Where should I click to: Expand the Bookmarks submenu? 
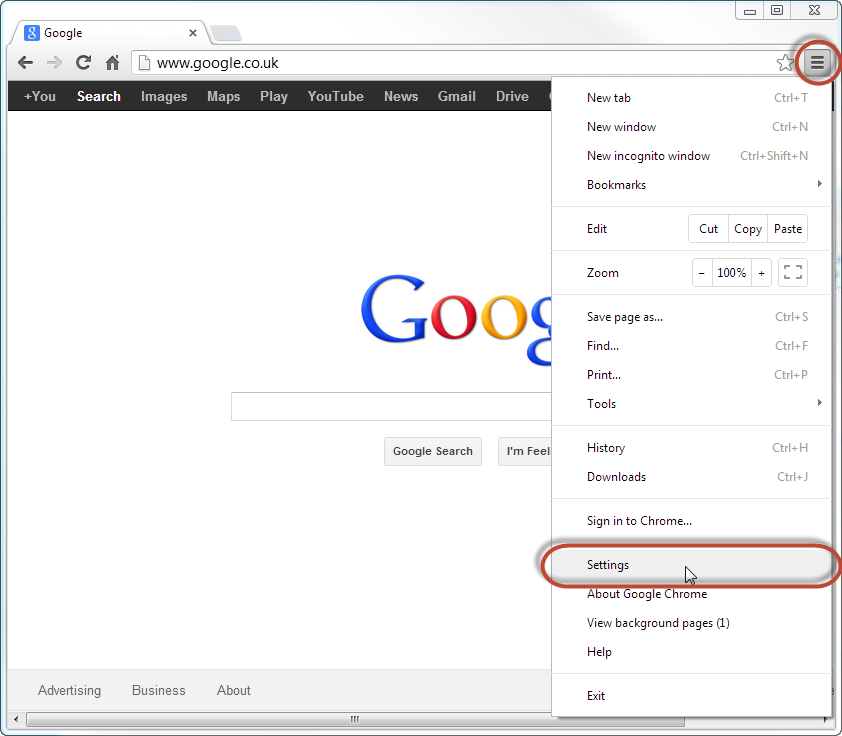click(691, 185)
